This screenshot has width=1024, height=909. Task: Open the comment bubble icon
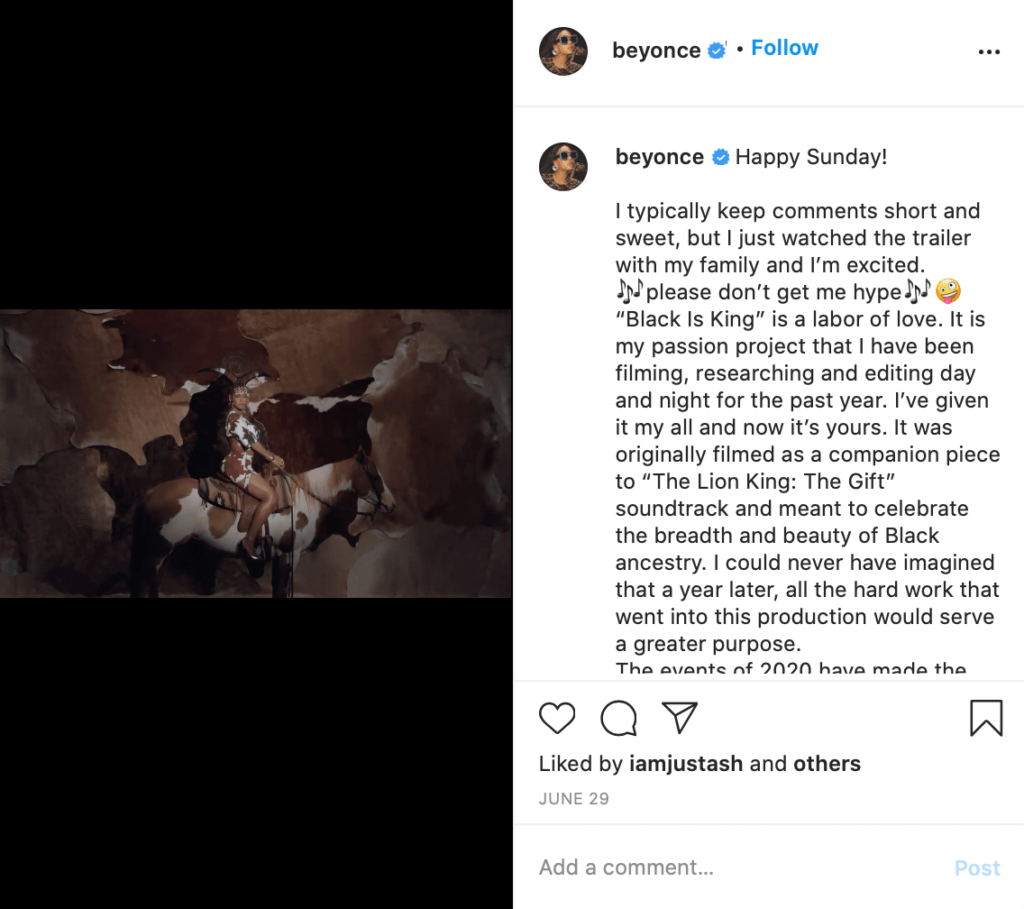tap(620, 718)
